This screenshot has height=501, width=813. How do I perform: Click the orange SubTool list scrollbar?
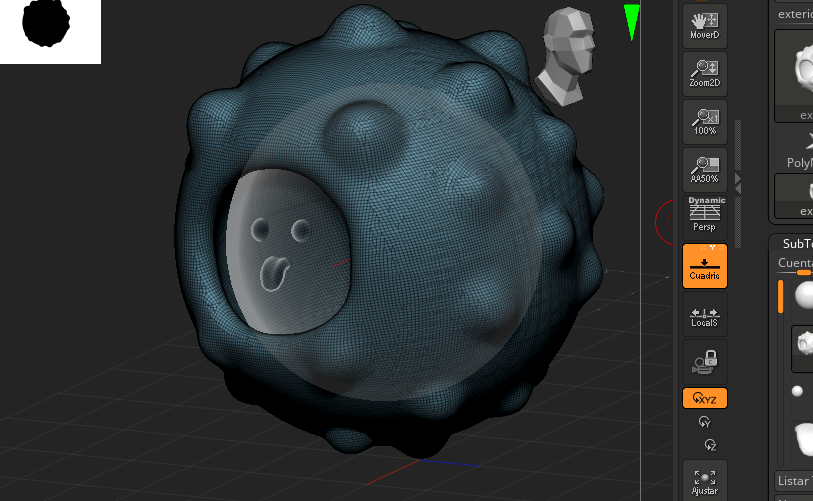coord(780,297)
